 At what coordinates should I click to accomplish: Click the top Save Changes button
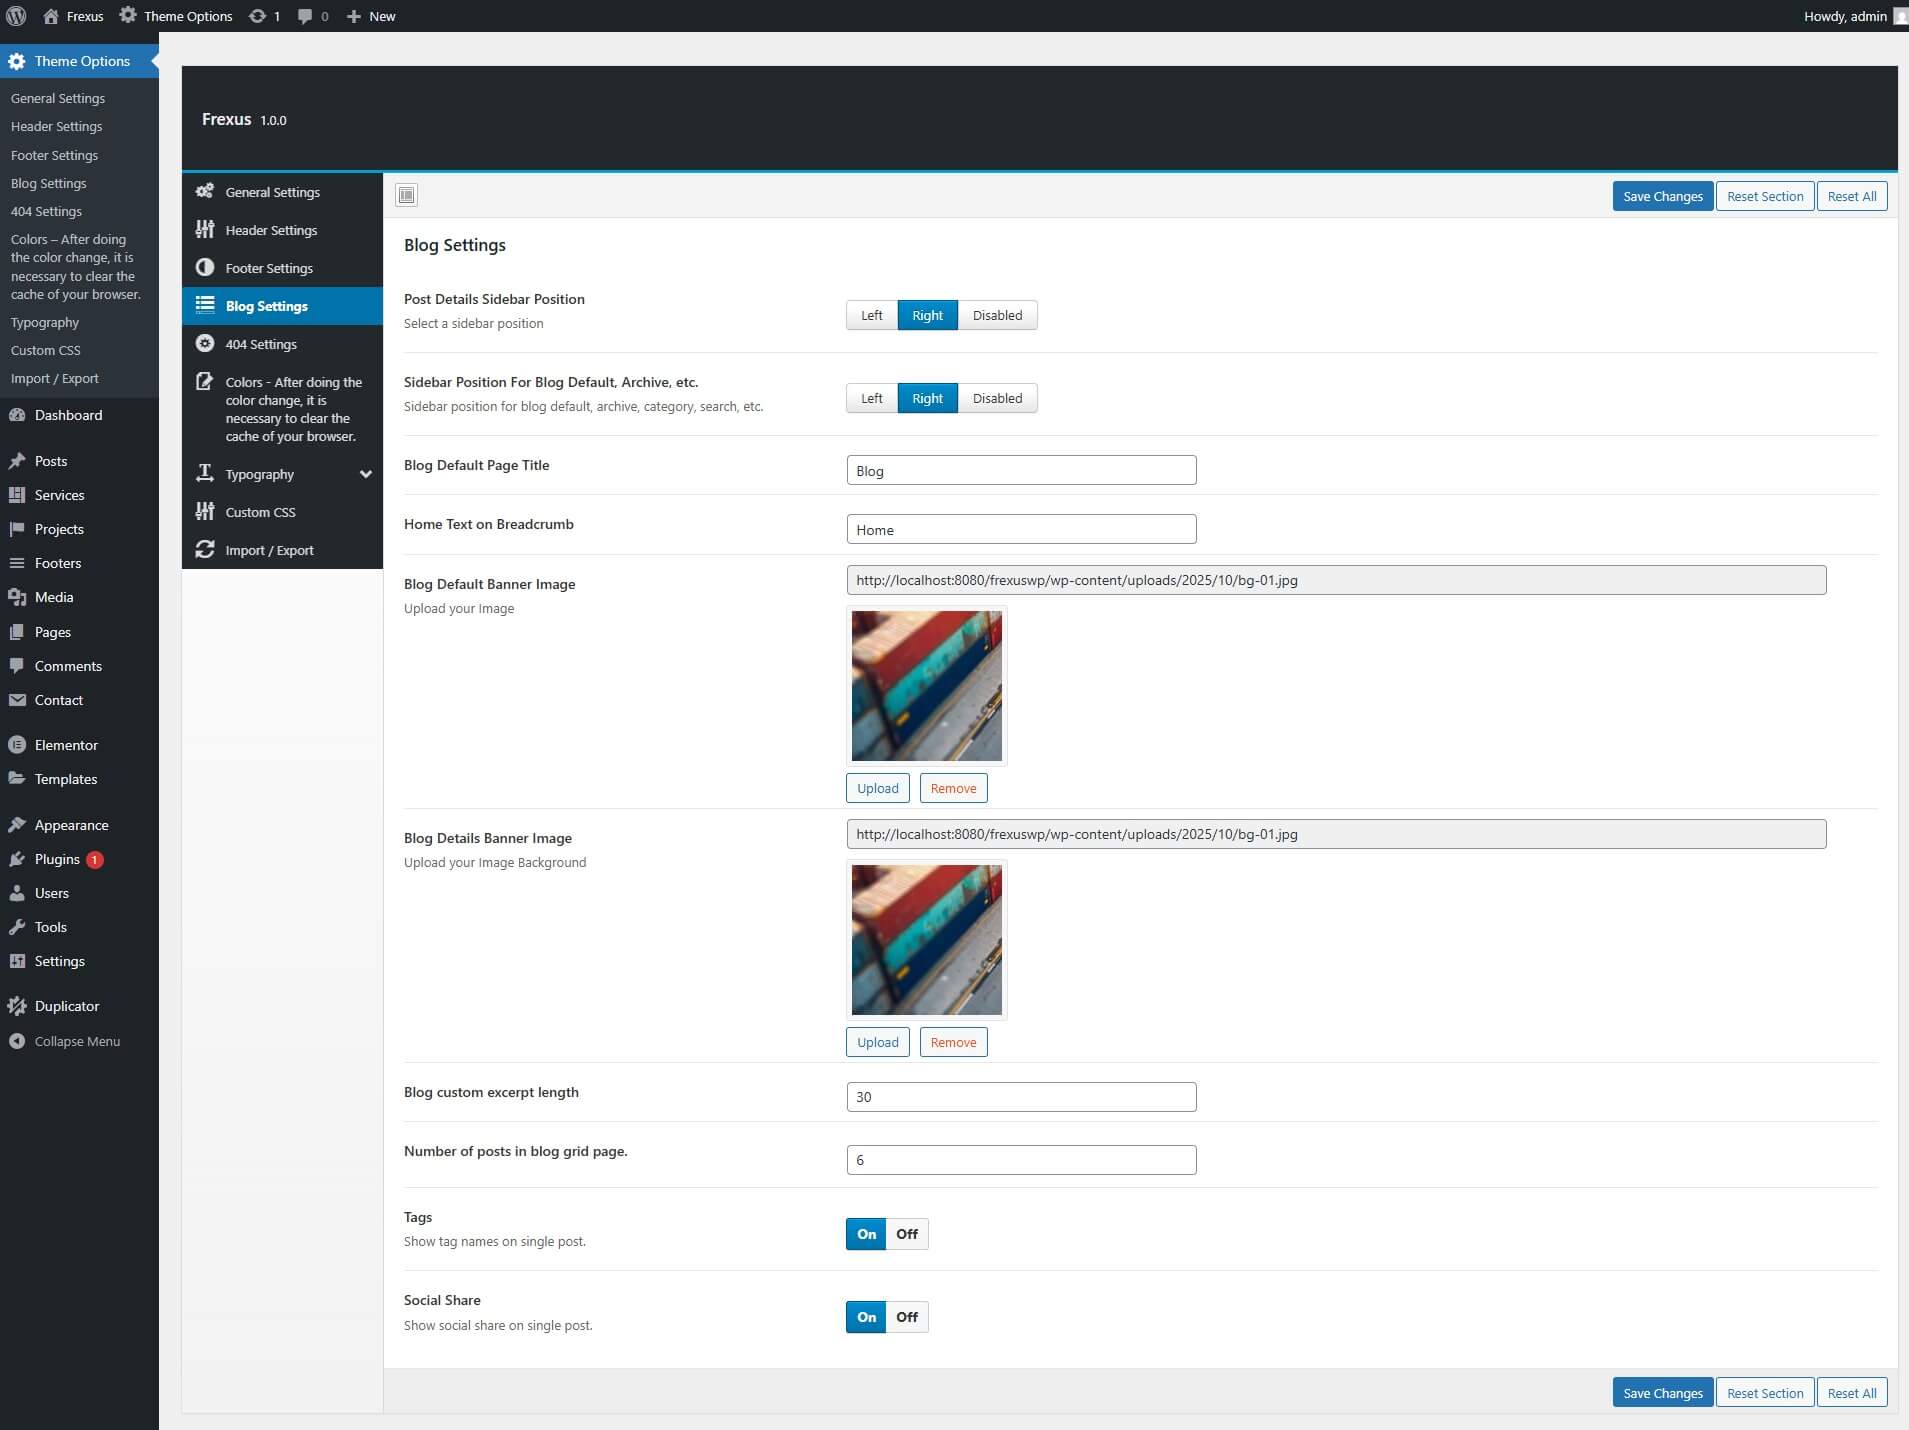coord(1662,196)
